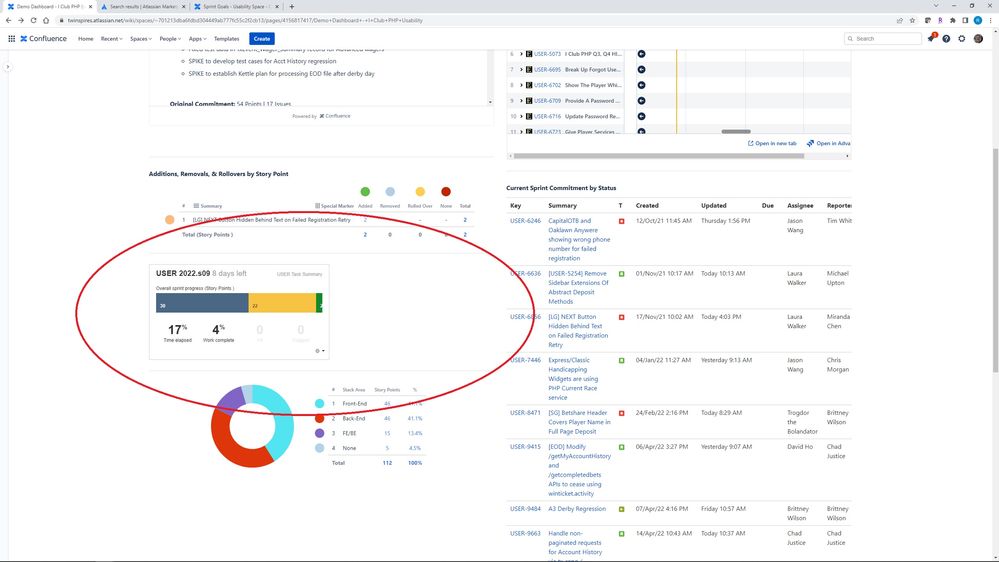
Task: Reload the page
Action: click(x=33, y=20)
